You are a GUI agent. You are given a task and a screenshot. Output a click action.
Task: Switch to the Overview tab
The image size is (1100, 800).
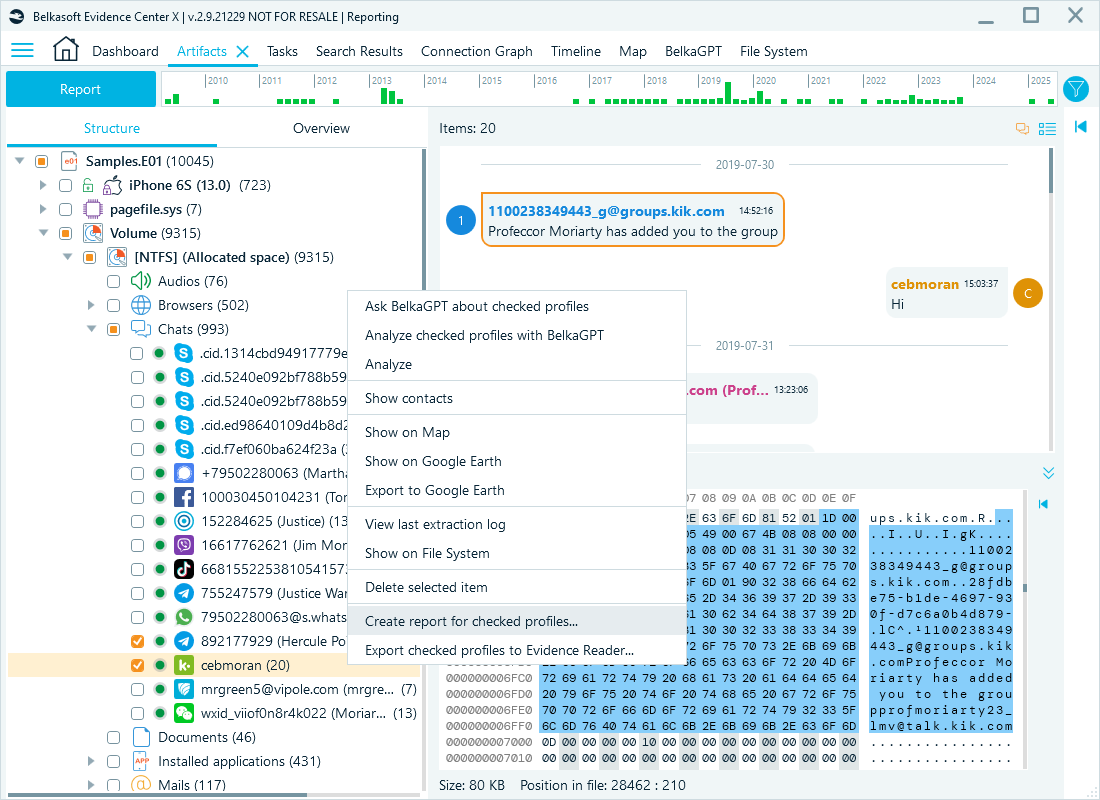click(321, 128)
